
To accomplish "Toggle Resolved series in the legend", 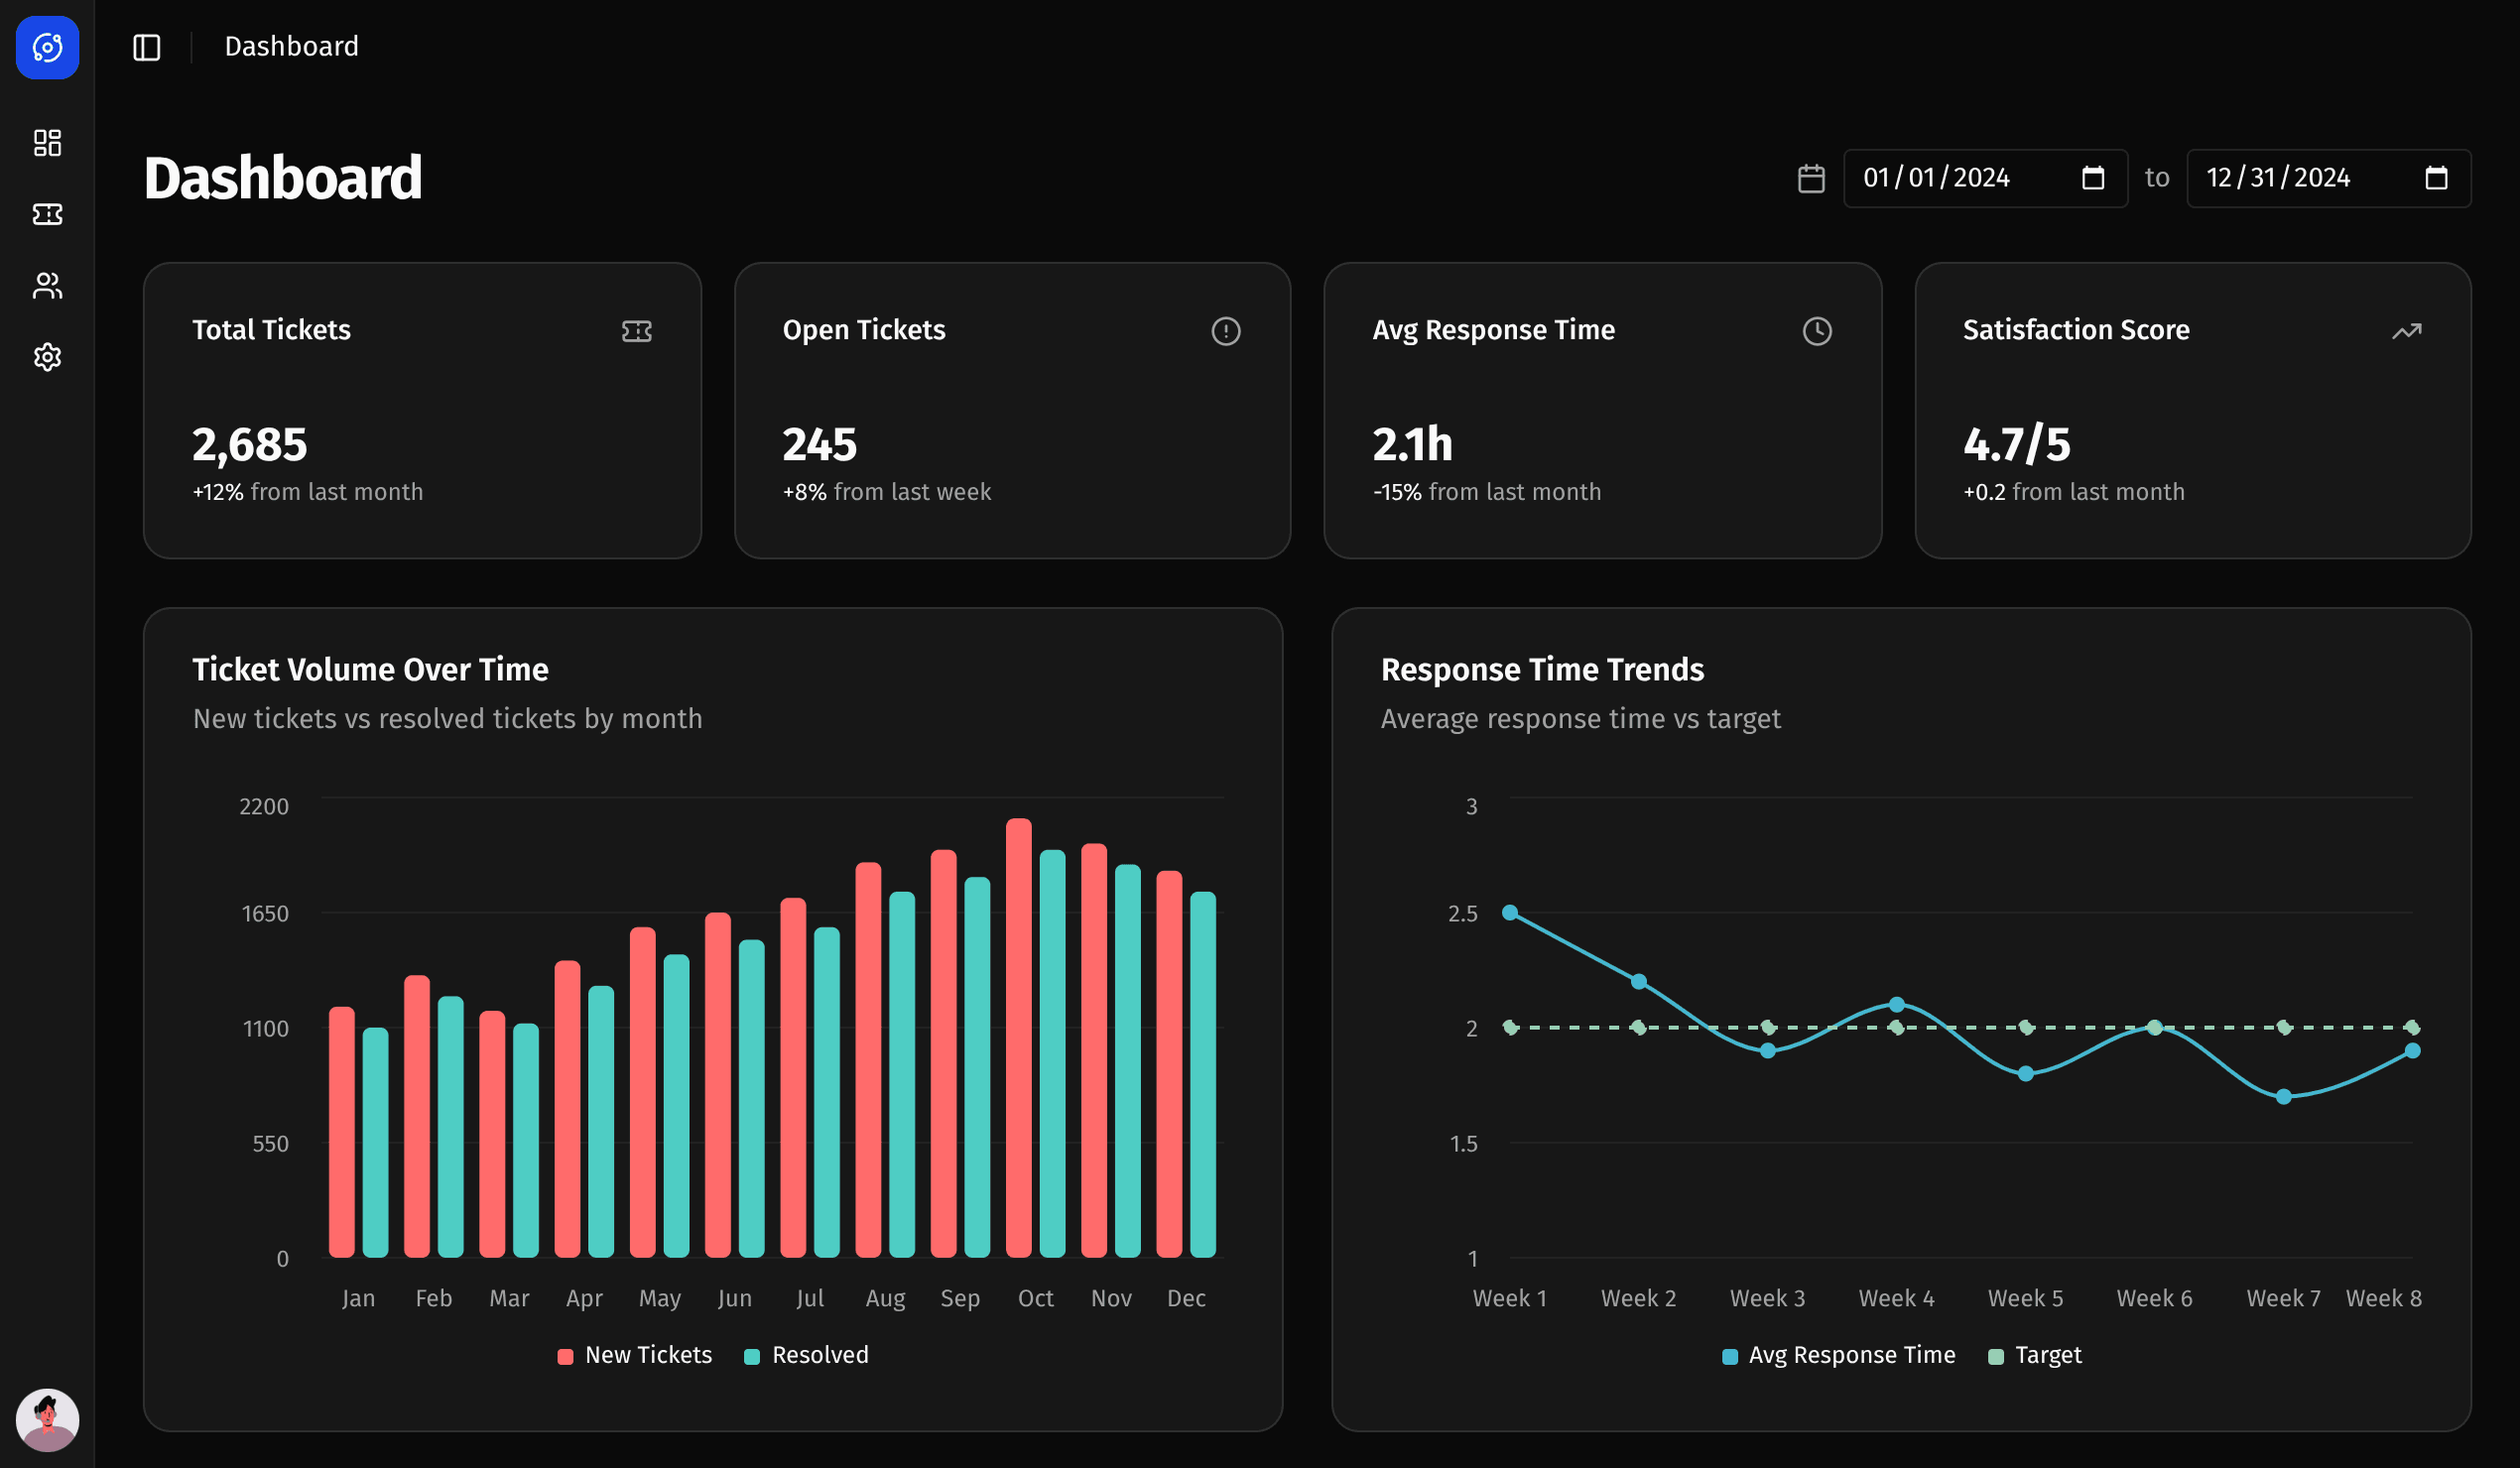I will coord(807,1354).
